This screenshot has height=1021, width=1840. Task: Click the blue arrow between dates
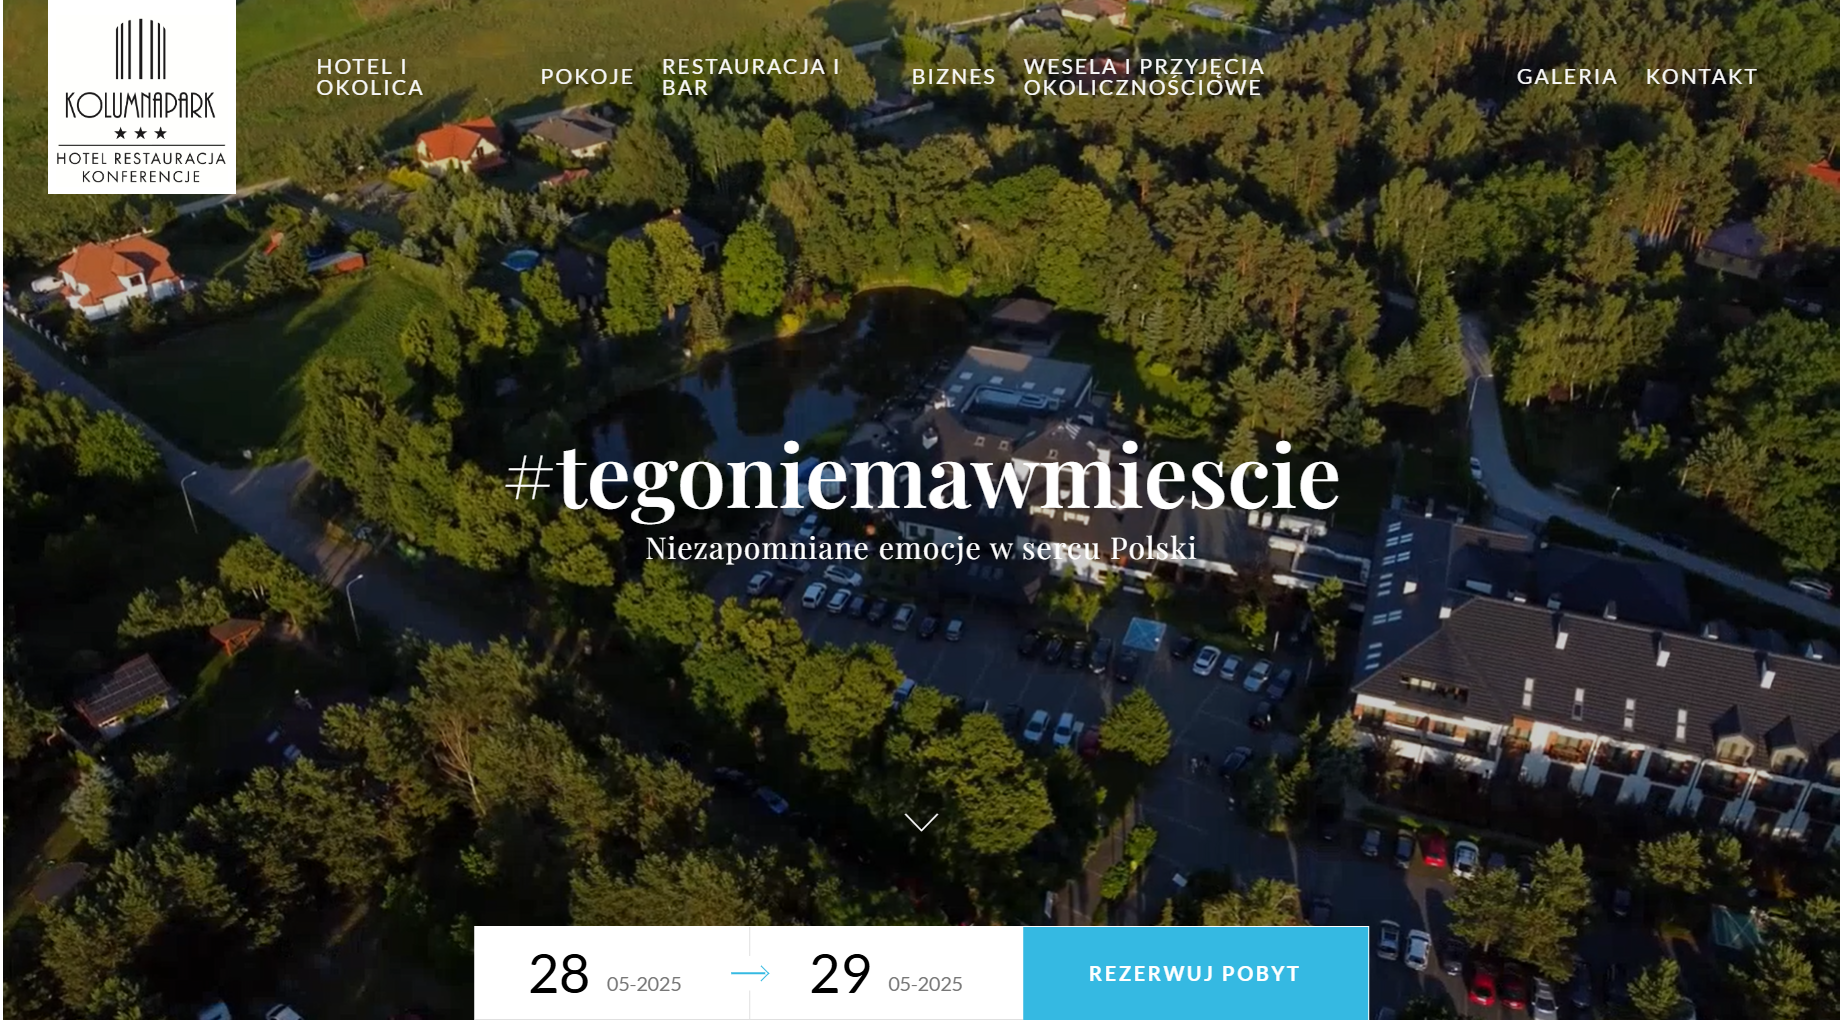point(750,973)
